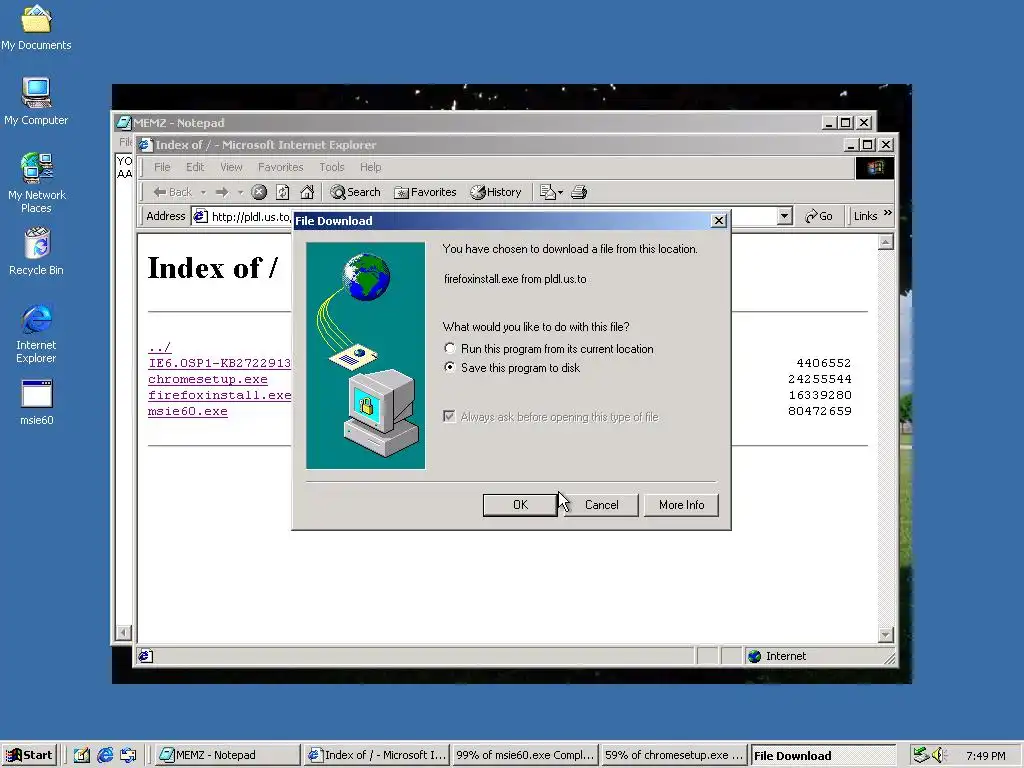The width and height of the screenshot is (1024, 768).
Task: Open History pane in IE toolbar
Action: [496, 192]
